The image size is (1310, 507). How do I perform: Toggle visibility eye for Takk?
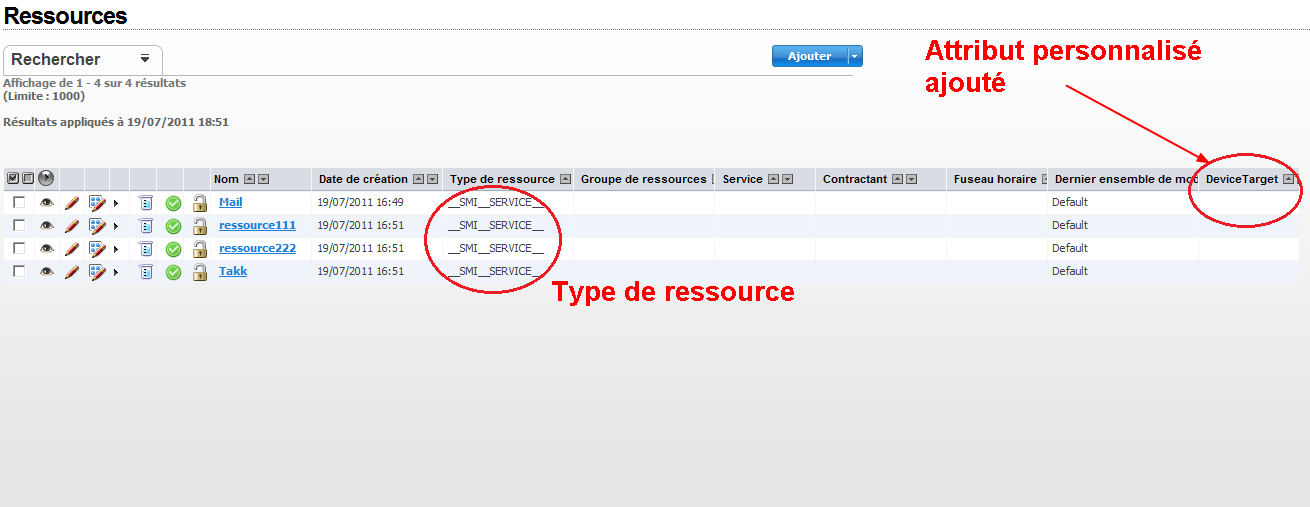click(47, 271)
